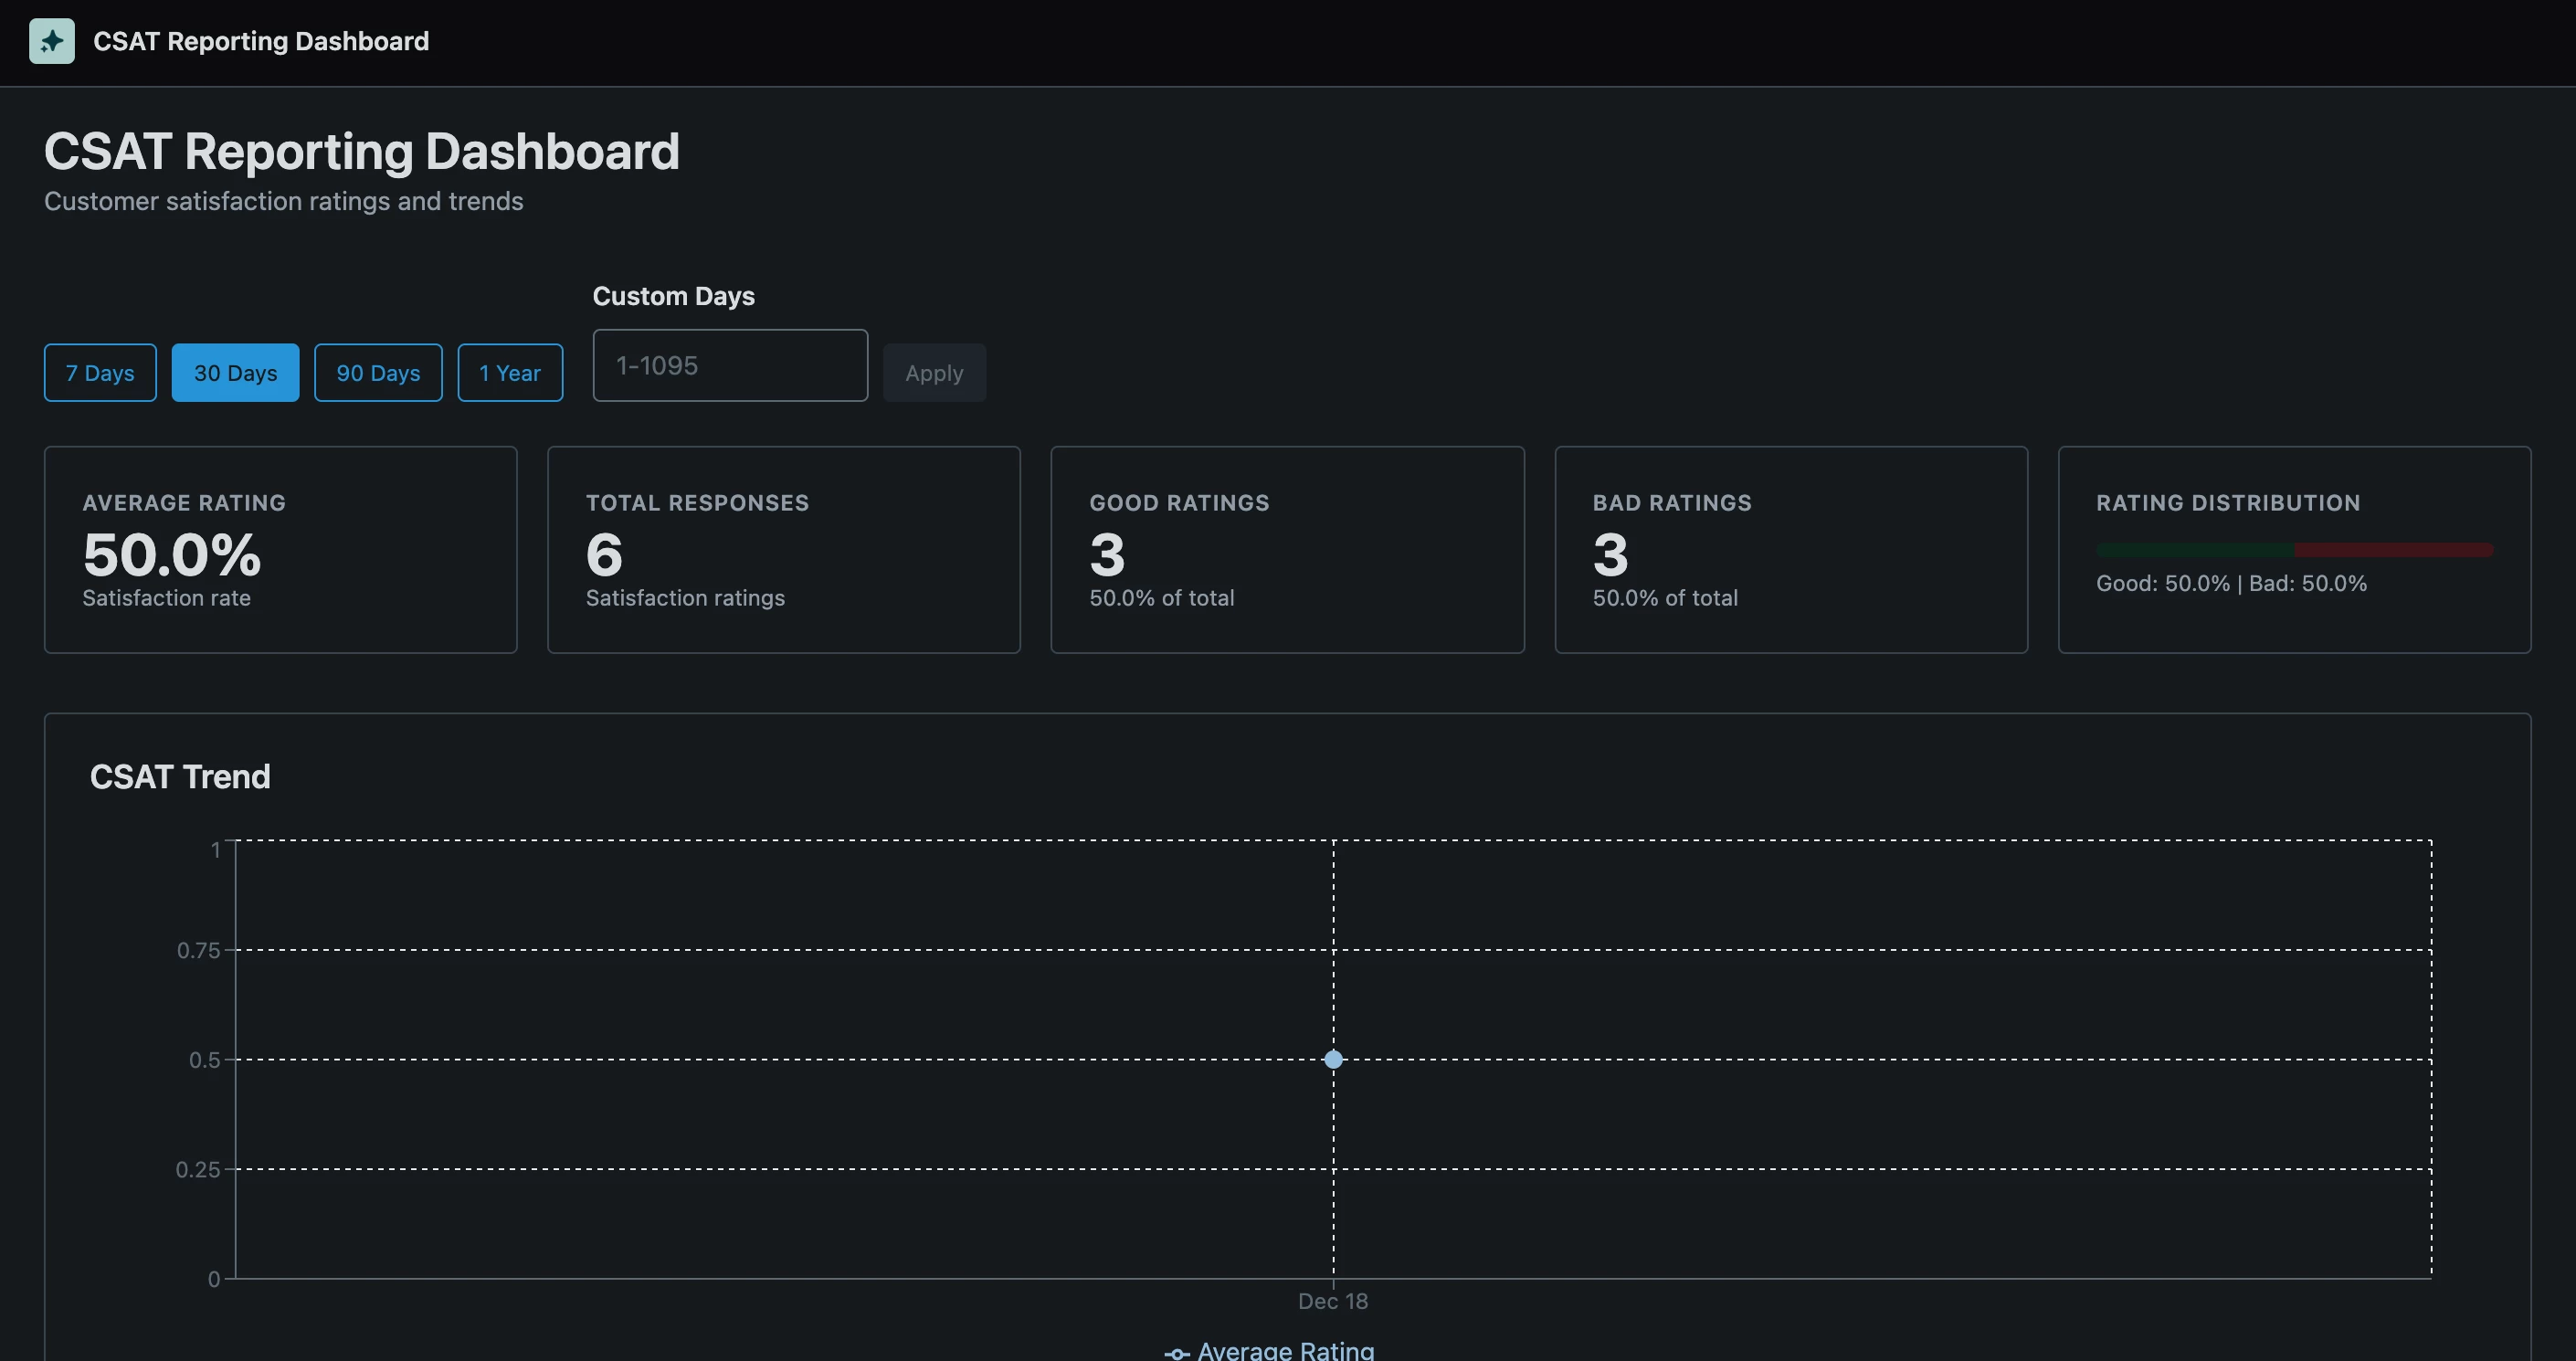Focus the Custom Days input field

tap(730, 366)
